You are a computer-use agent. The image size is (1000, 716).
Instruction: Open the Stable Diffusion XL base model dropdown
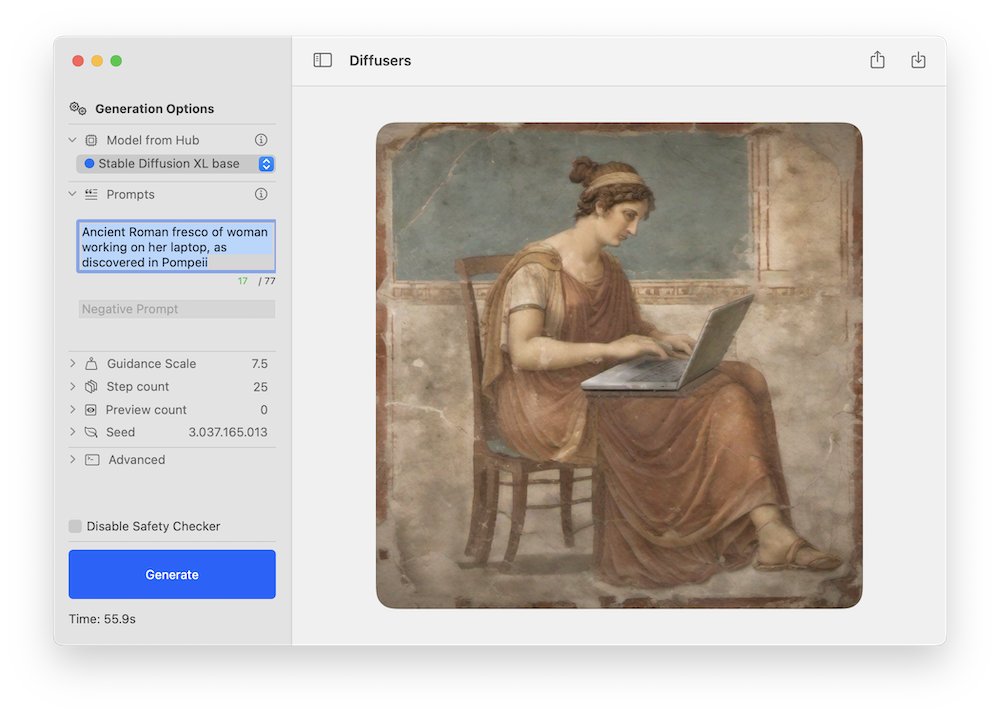click(x=175, y=164)
